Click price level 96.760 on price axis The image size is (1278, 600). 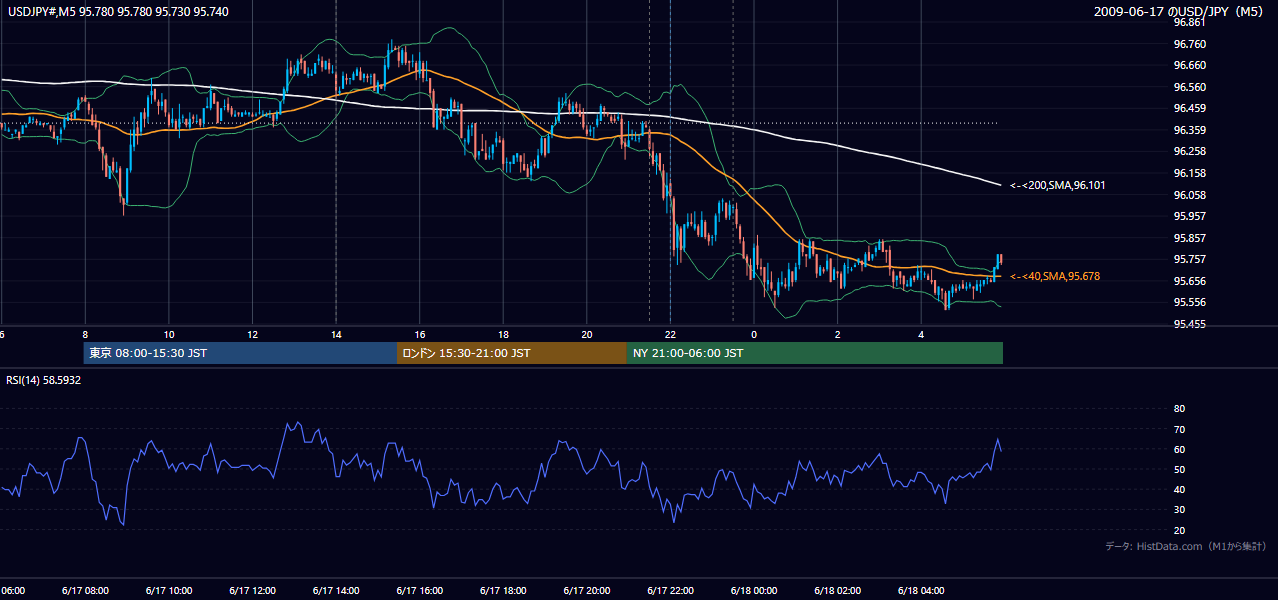(1190, 44)
